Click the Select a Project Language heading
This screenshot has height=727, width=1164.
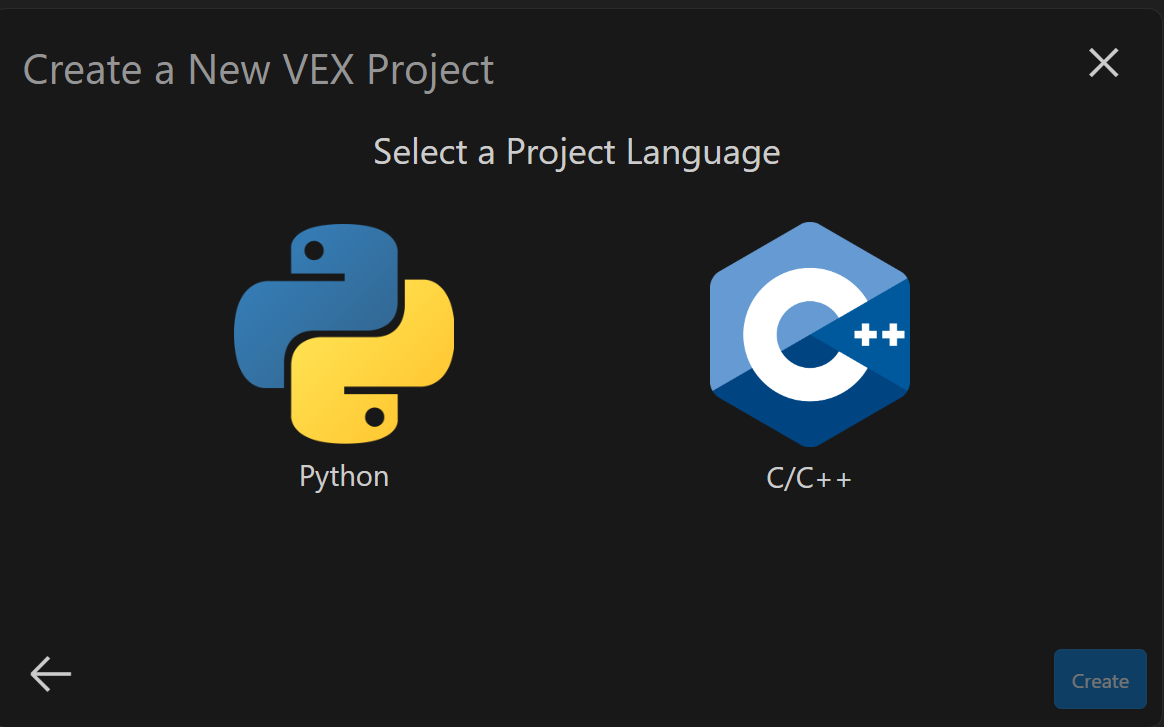(576, 152)
